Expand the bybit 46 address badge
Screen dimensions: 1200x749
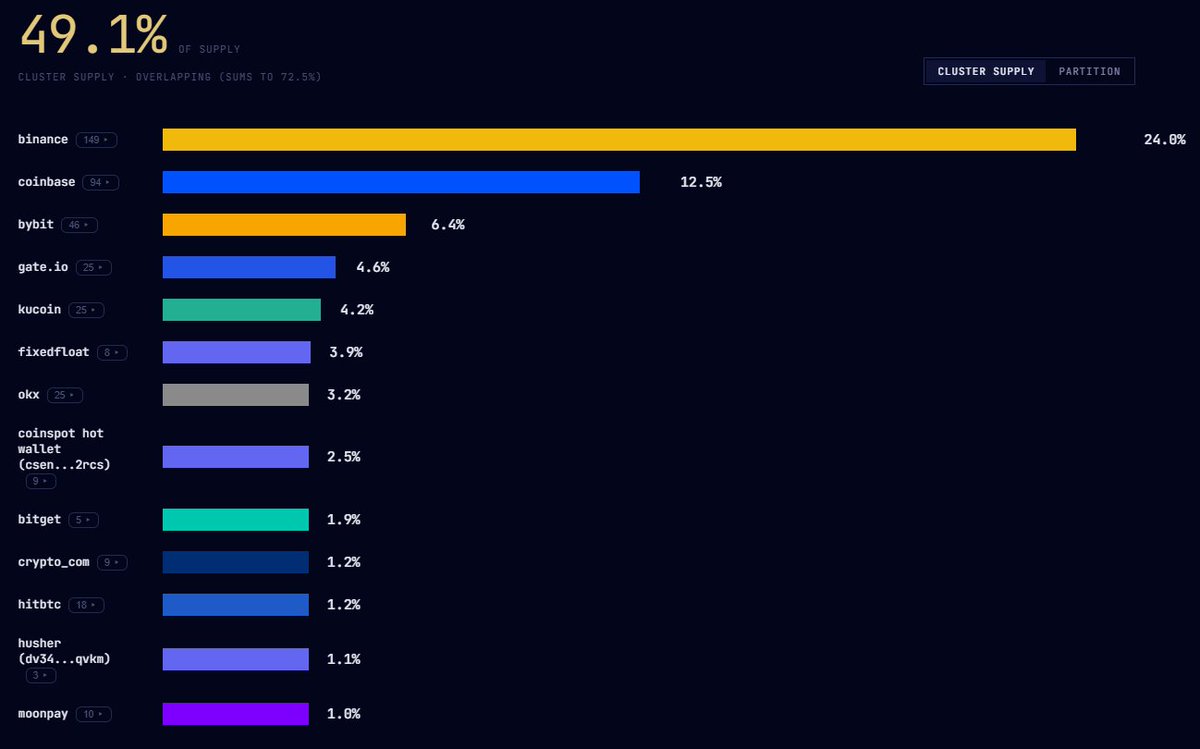pyautogui.click(x=79, y=225)
